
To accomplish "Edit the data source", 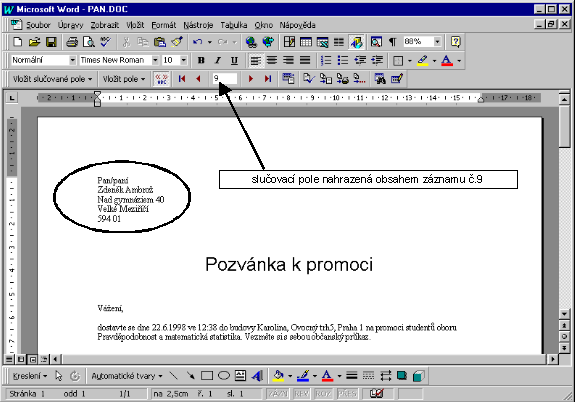I will (397, 79).
